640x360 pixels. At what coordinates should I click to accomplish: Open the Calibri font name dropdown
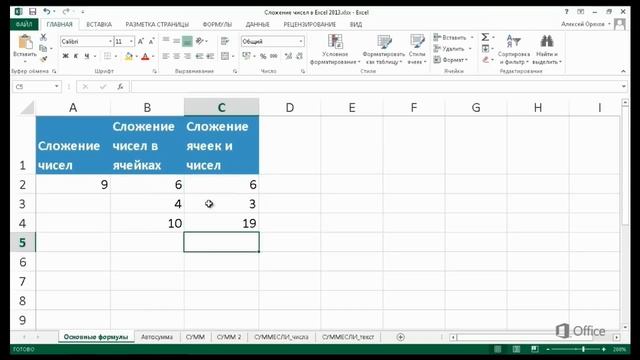110,41
